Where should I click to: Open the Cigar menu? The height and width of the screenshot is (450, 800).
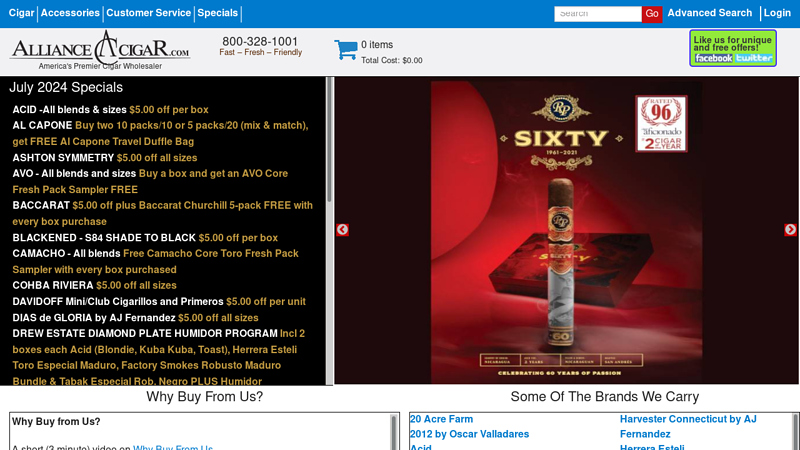pos(21,13)
